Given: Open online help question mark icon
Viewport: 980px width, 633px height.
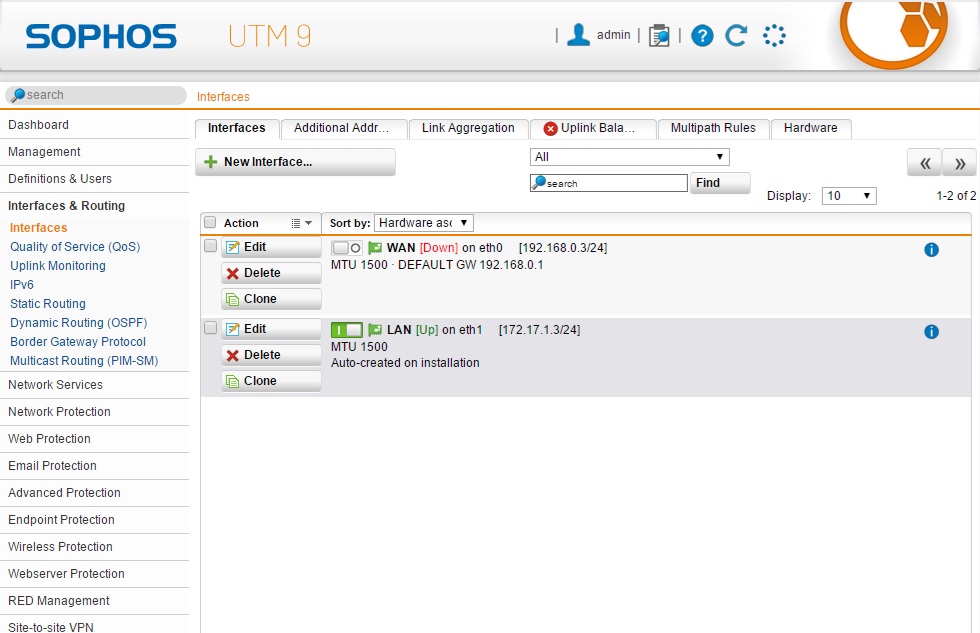Looking at the screenshot, I should (x=702, y=36).
